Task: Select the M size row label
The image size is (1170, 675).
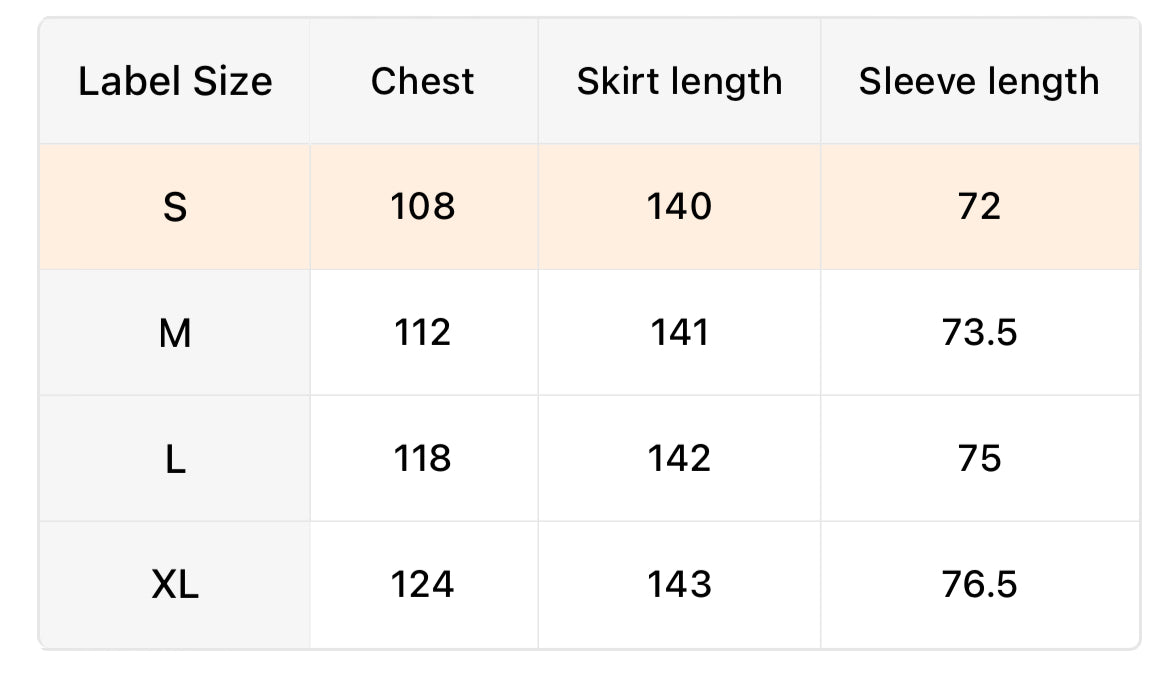Action: coord(175,334)
